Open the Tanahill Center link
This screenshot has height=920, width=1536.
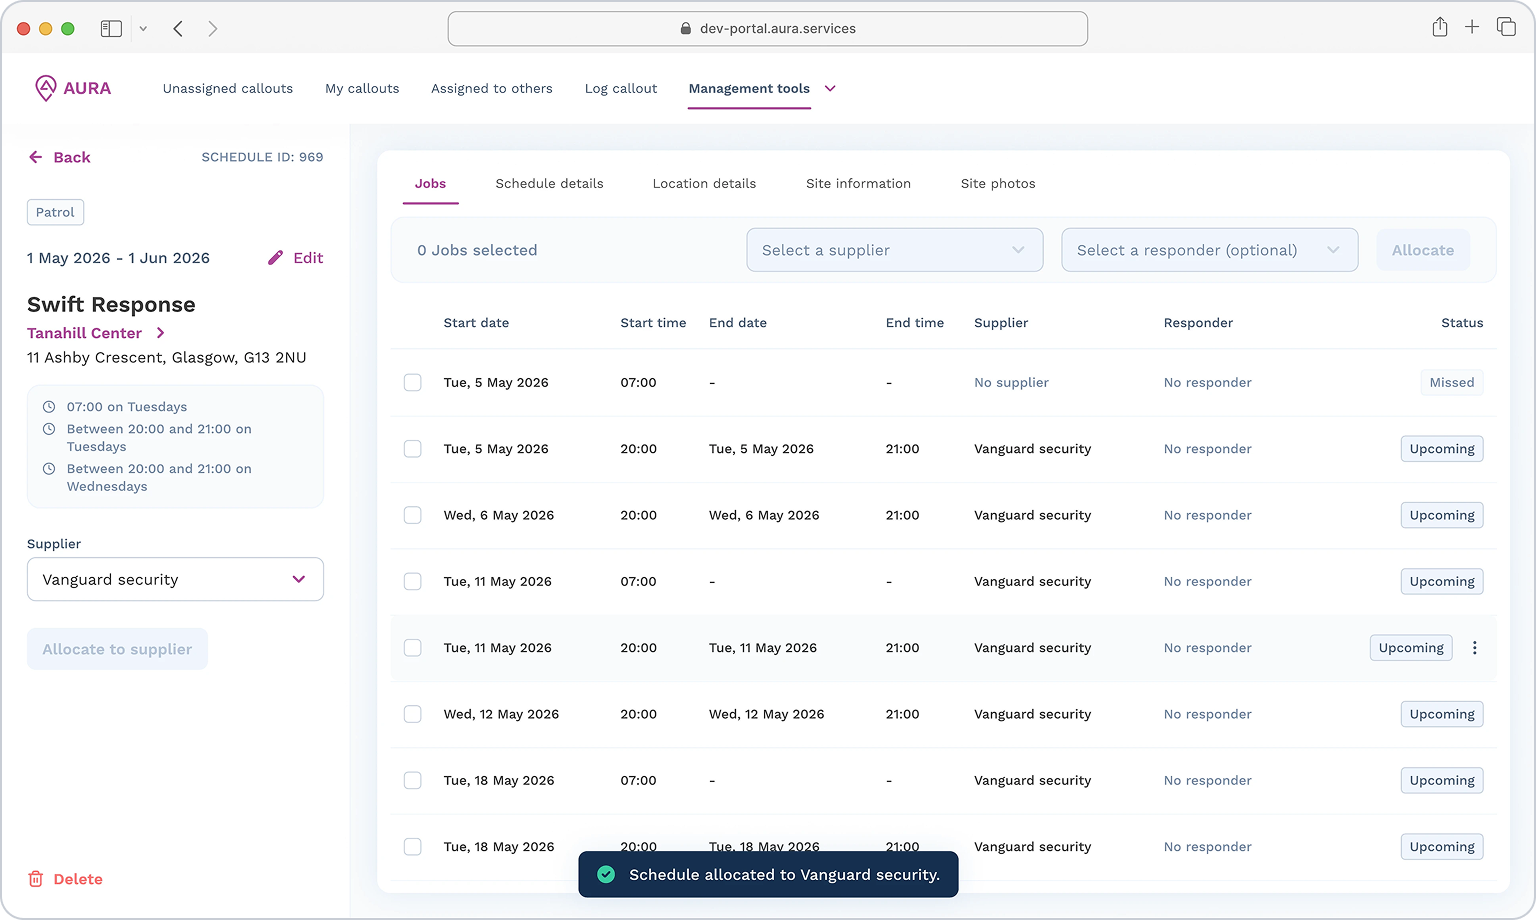click(85, 333)
